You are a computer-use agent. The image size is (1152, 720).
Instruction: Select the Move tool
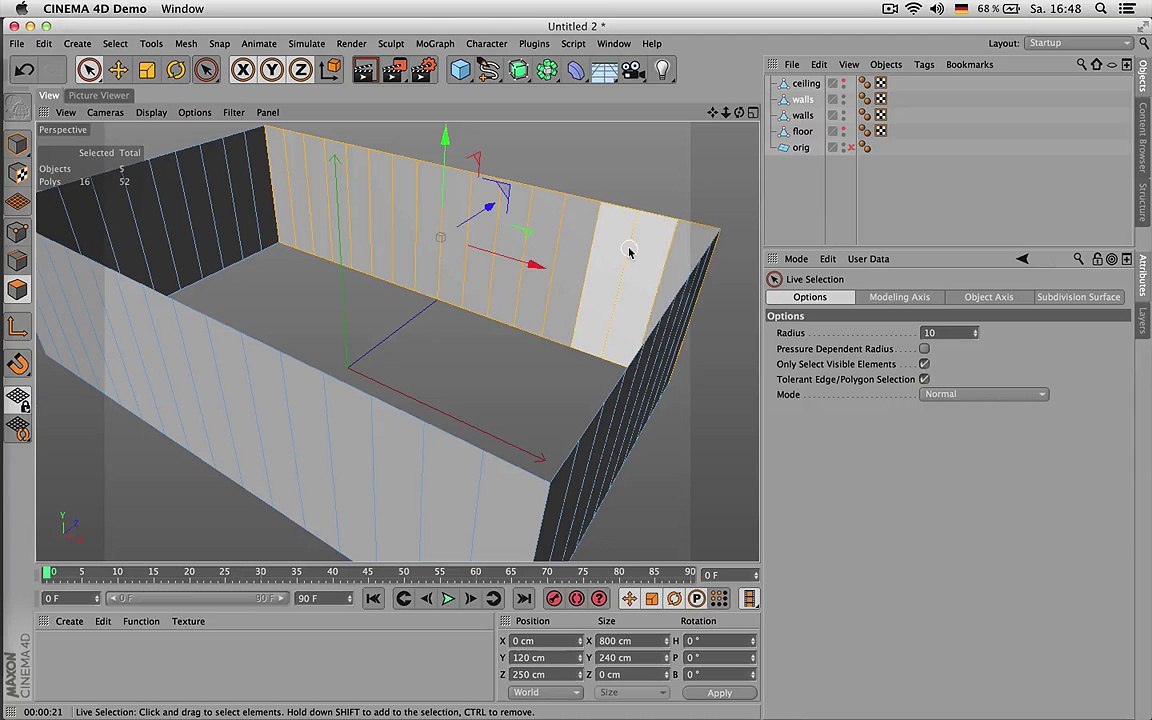(118, 70)
